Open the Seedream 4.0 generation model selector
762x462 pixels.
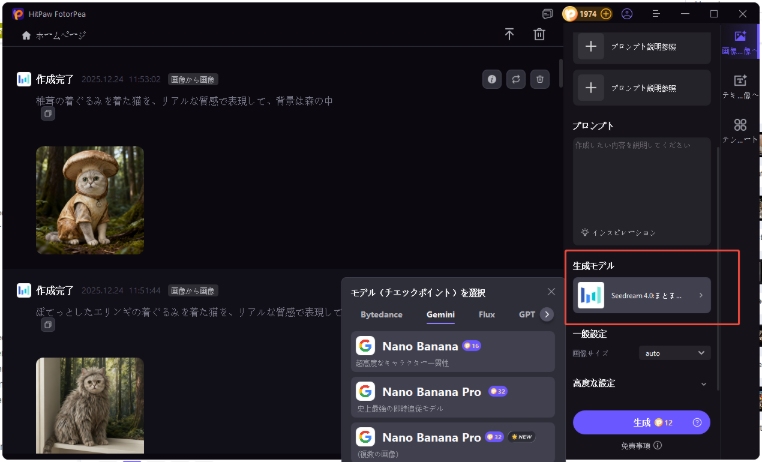click(x=641, y=295)
